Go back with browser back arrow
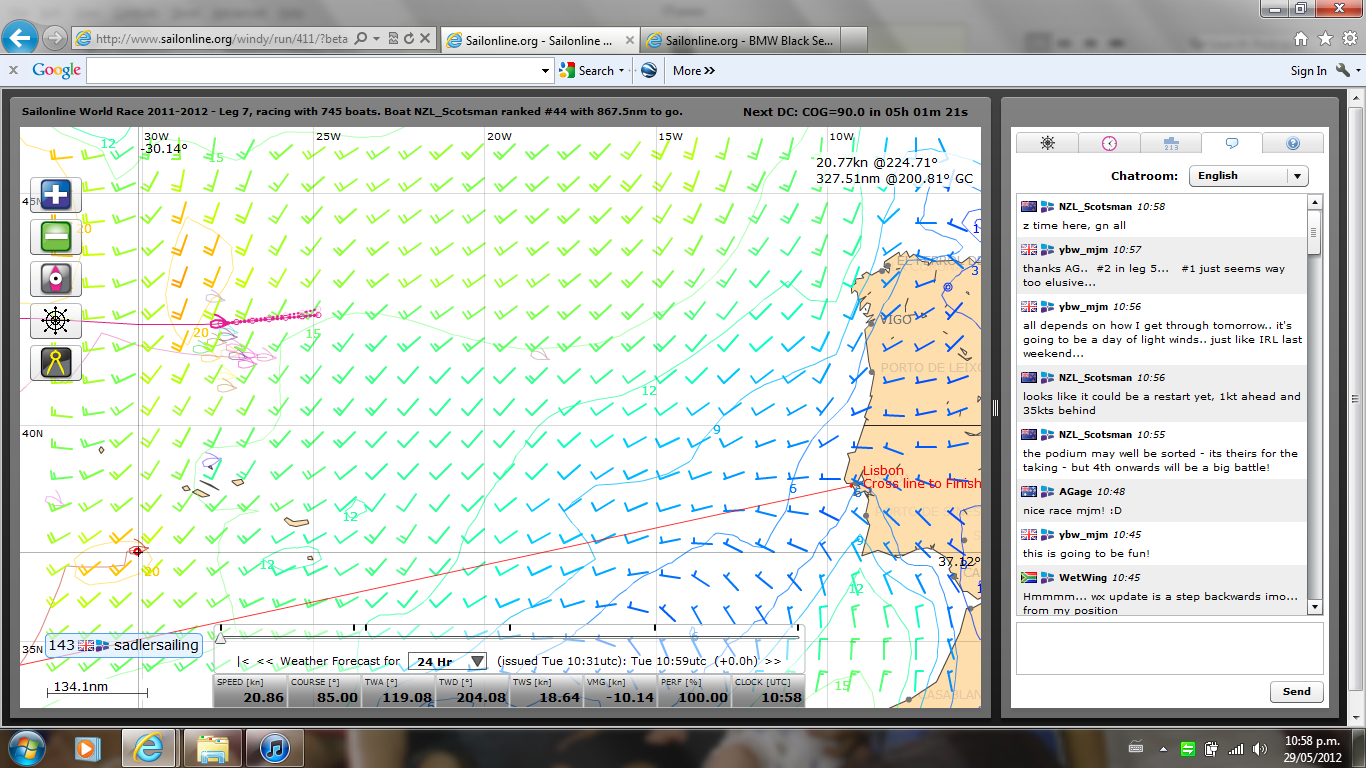Viewport: 1366px width, 768px height. pos(21,38)
